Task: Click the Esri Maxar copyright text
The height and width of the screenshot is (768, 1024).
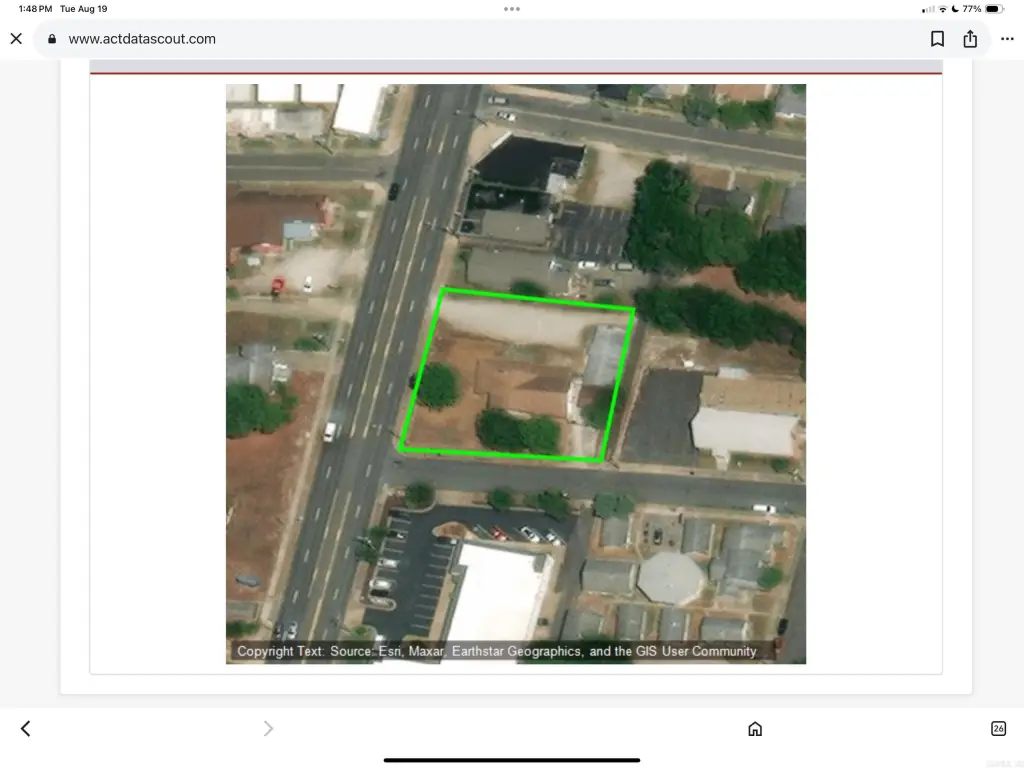Action: coord(497,651)
